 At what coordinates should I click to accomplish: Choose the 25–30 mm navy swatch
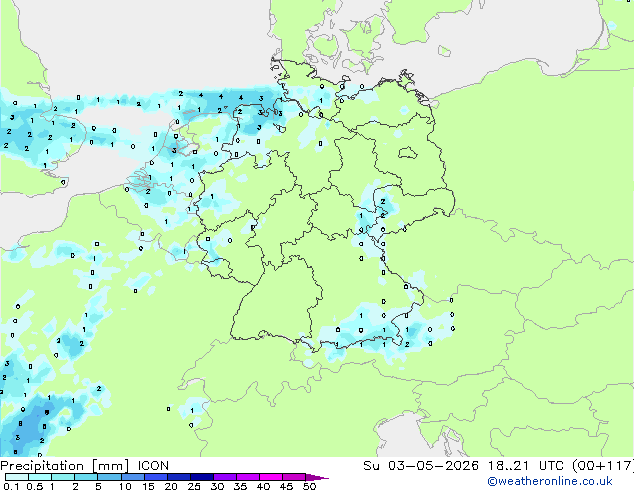[x=202, y=477]
